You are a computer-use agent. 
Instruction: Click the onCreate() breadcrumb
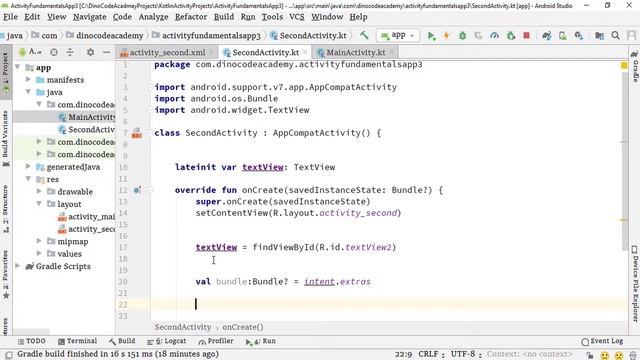tap(242, 327)
